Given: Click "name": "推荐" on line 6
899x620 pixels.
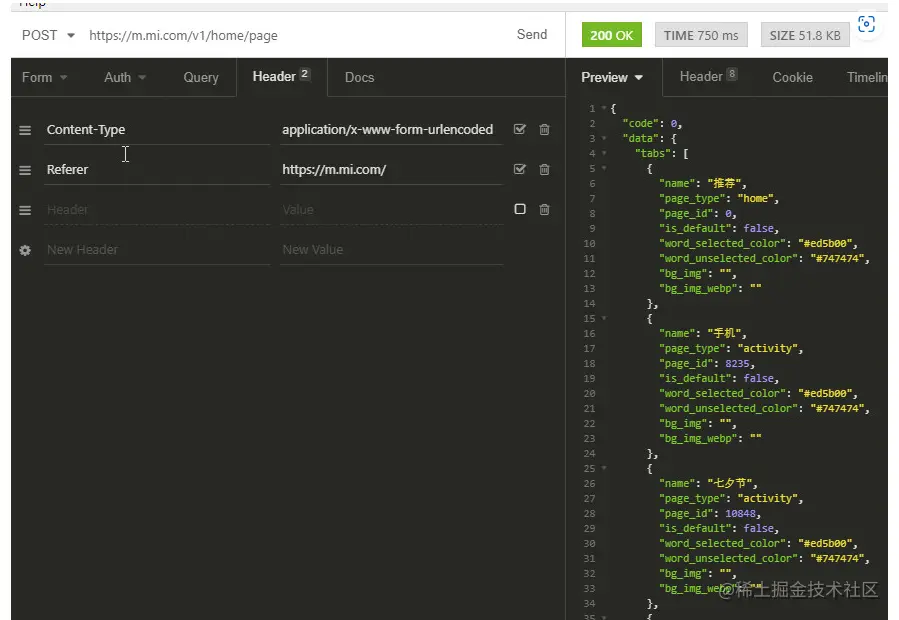Looking at the screenshot, I should (x=702, y=184).
